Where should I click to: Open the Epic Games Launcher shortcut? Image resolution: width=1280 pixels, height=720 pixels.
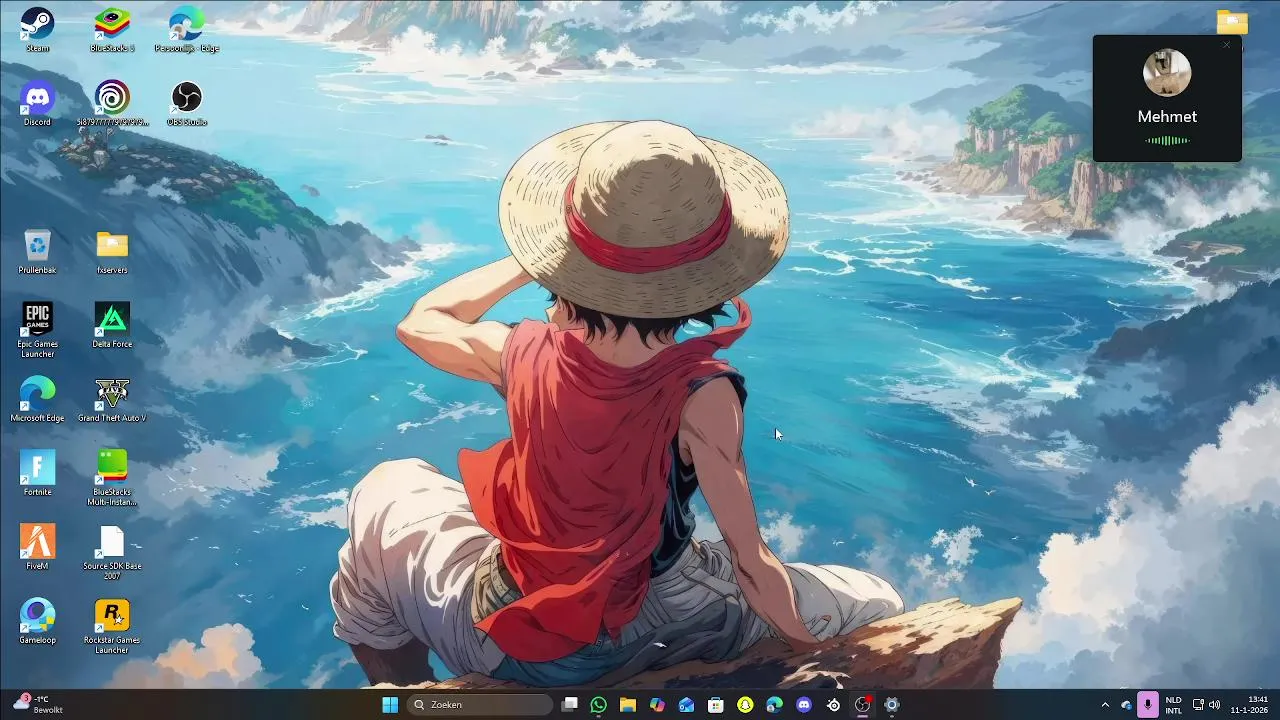tap(37, 330)
